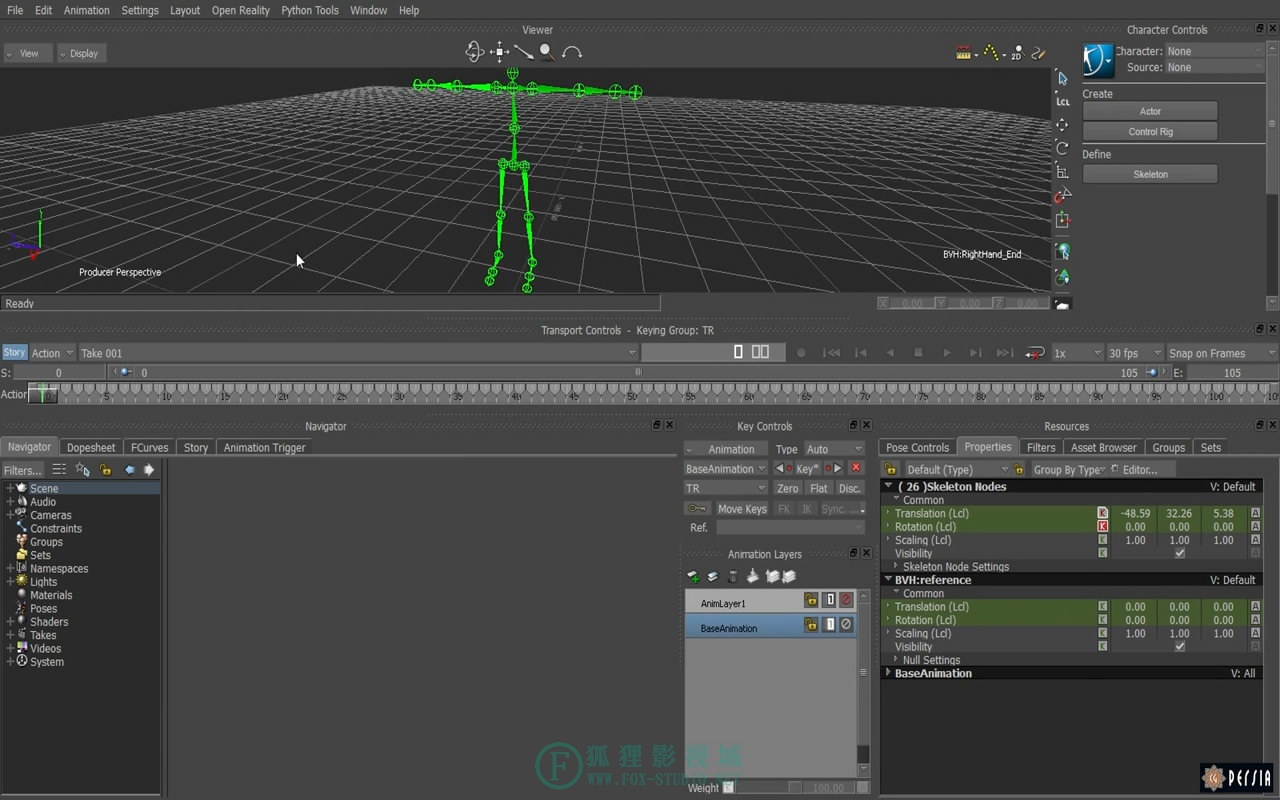Image resolution: width=1280 pixels, height=800 pixels.
Task: Expand the BaseAnimation properties section
Action: point(888,673)
